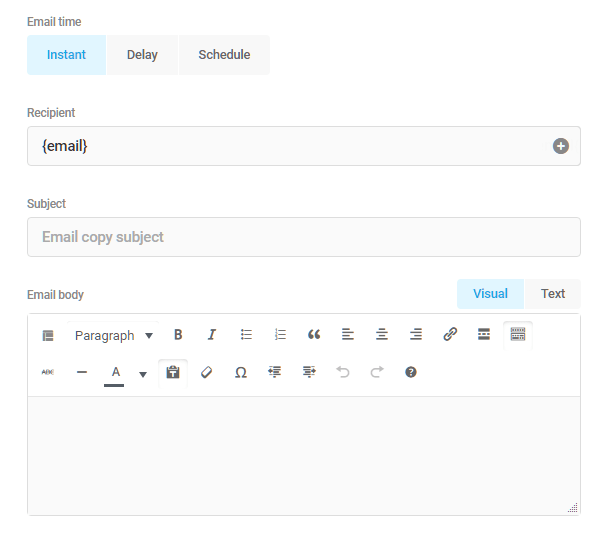
Task: Clear formatting with the eraser icon
Action: [207, 372]
